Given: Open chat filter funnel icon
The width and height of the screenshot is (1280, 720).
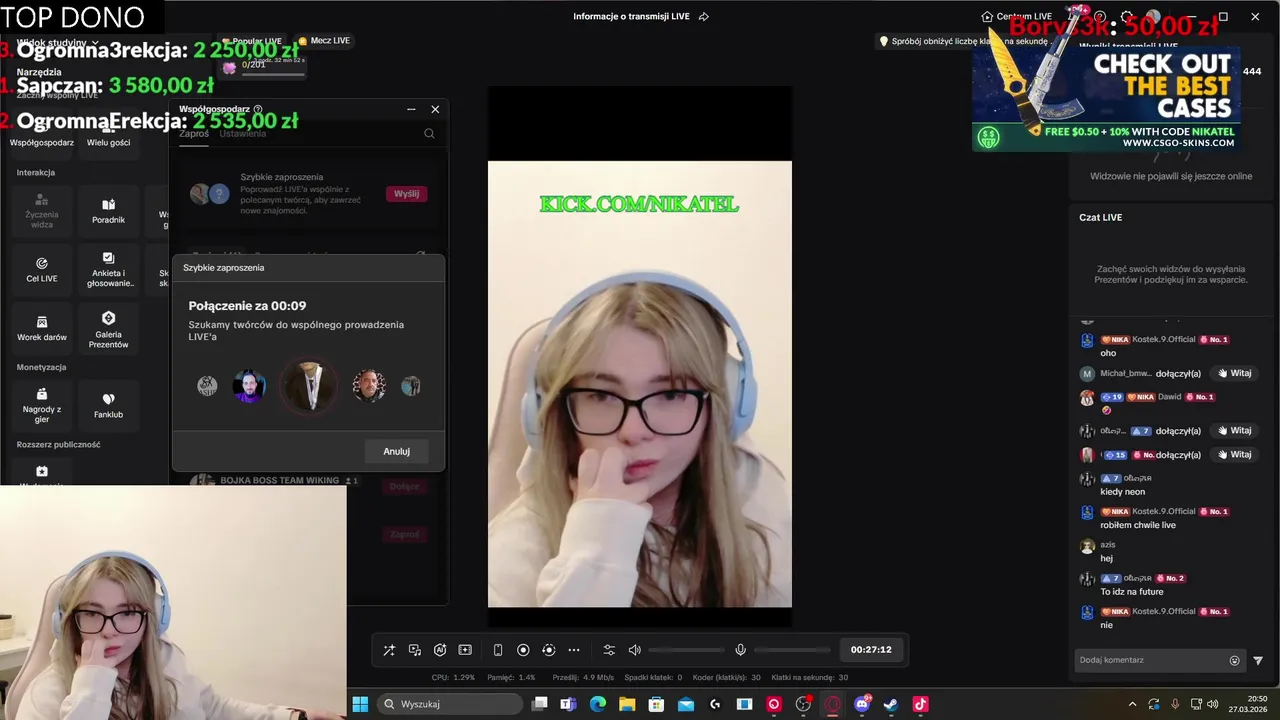Looking at the screenshot, I should (1258, 660).
